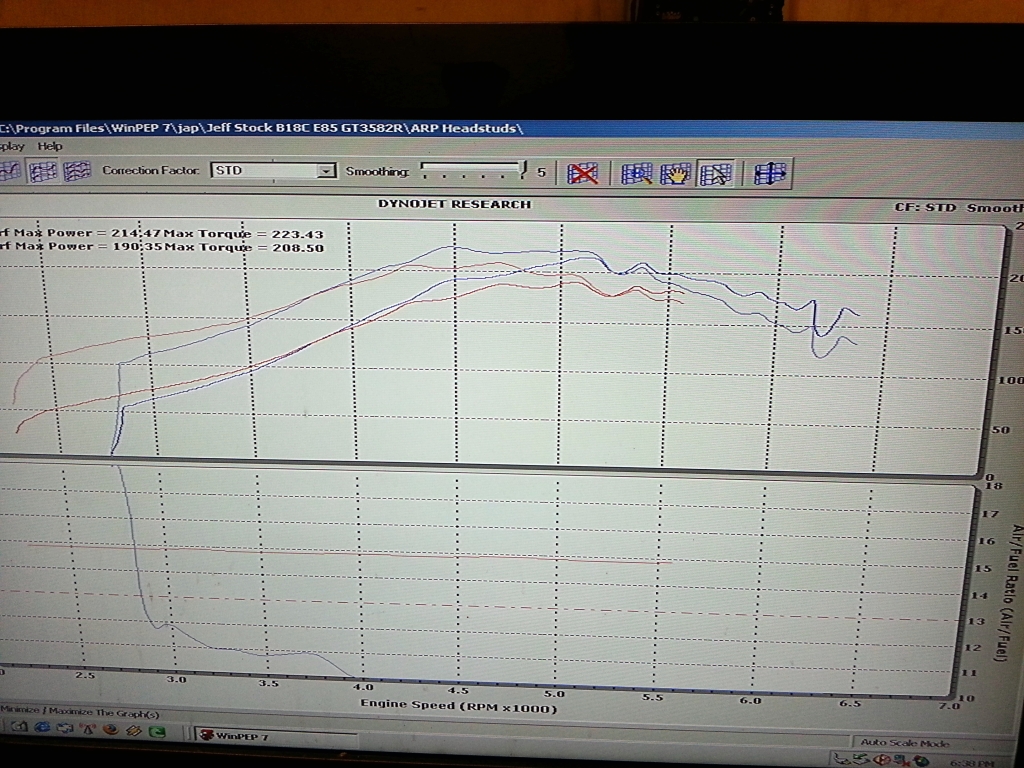The image size is (1024, 768).
Task: Open the Correction Factor dropdown arrow
Action: click(326, 171)
